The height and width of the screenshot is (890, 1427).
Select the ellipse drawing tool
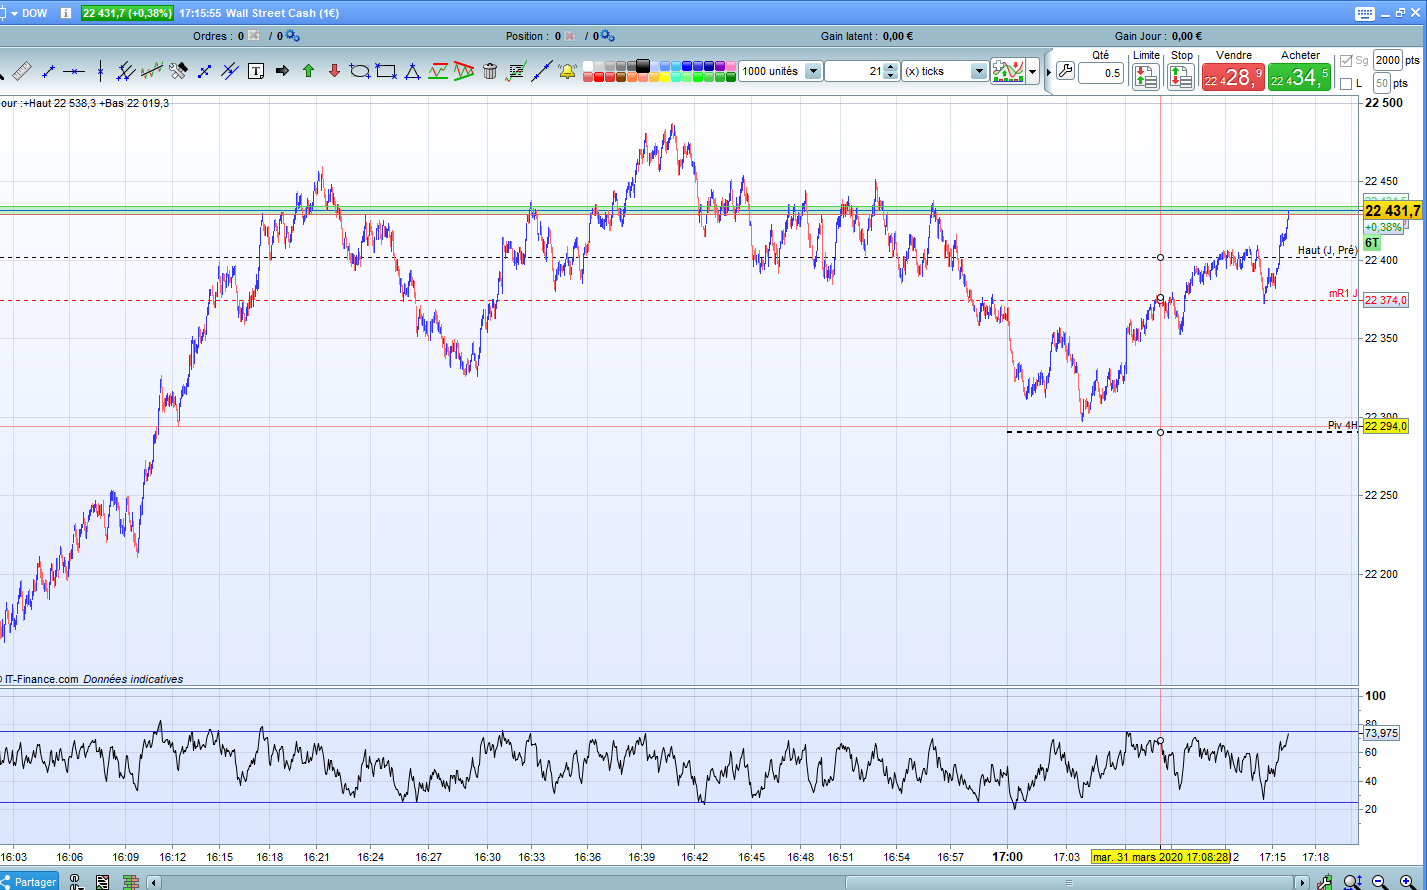coord(360,71)
